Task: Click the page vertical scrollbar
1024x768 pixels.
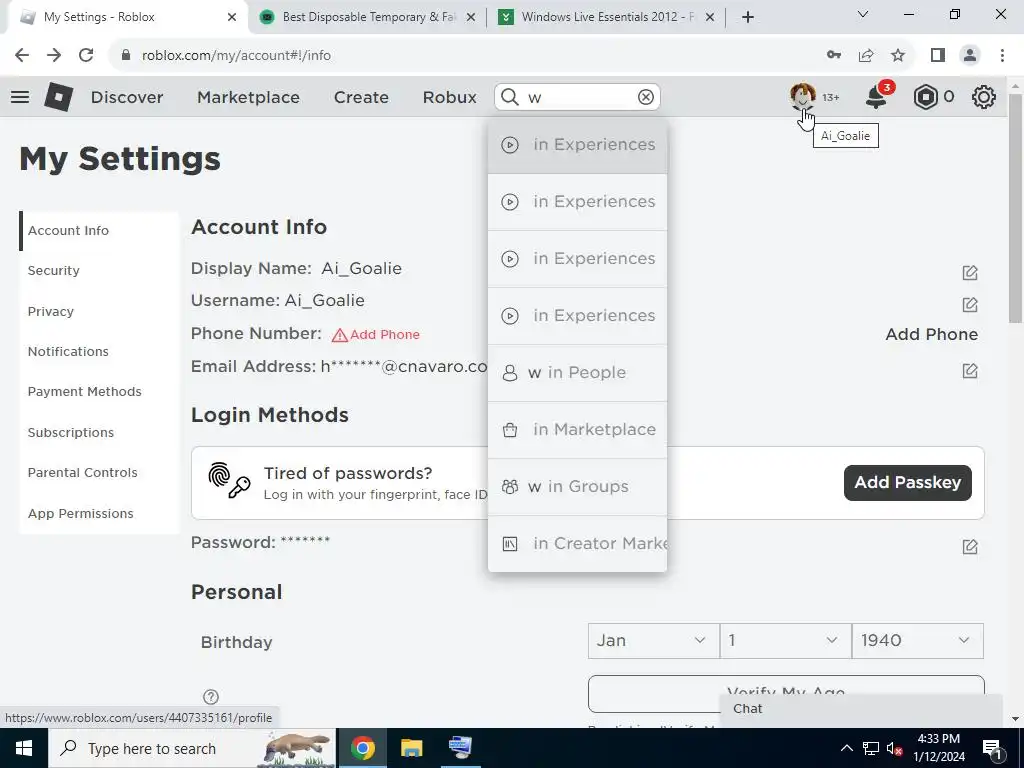Action: [x=1015, y=208]
